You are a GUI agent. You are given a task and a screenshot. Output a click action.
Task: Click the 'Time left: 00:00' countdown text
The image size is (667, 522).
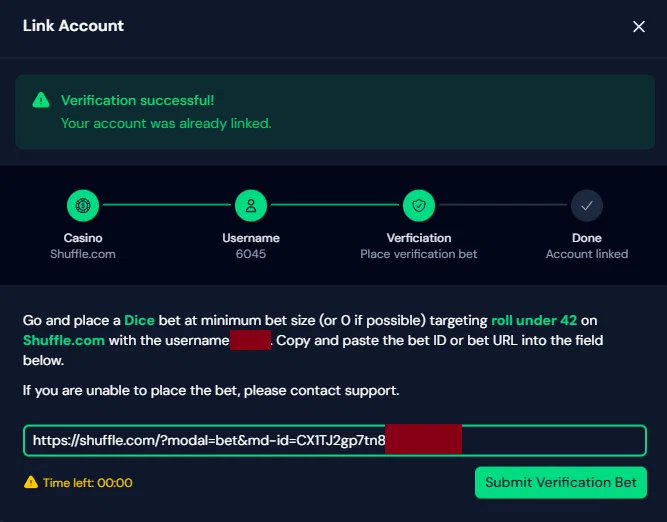[88, 483]
